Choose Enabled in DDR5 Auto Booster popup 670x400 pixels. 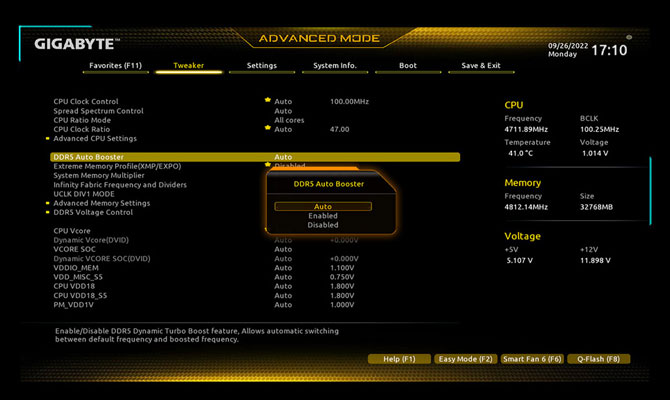[x=323, y=216]
